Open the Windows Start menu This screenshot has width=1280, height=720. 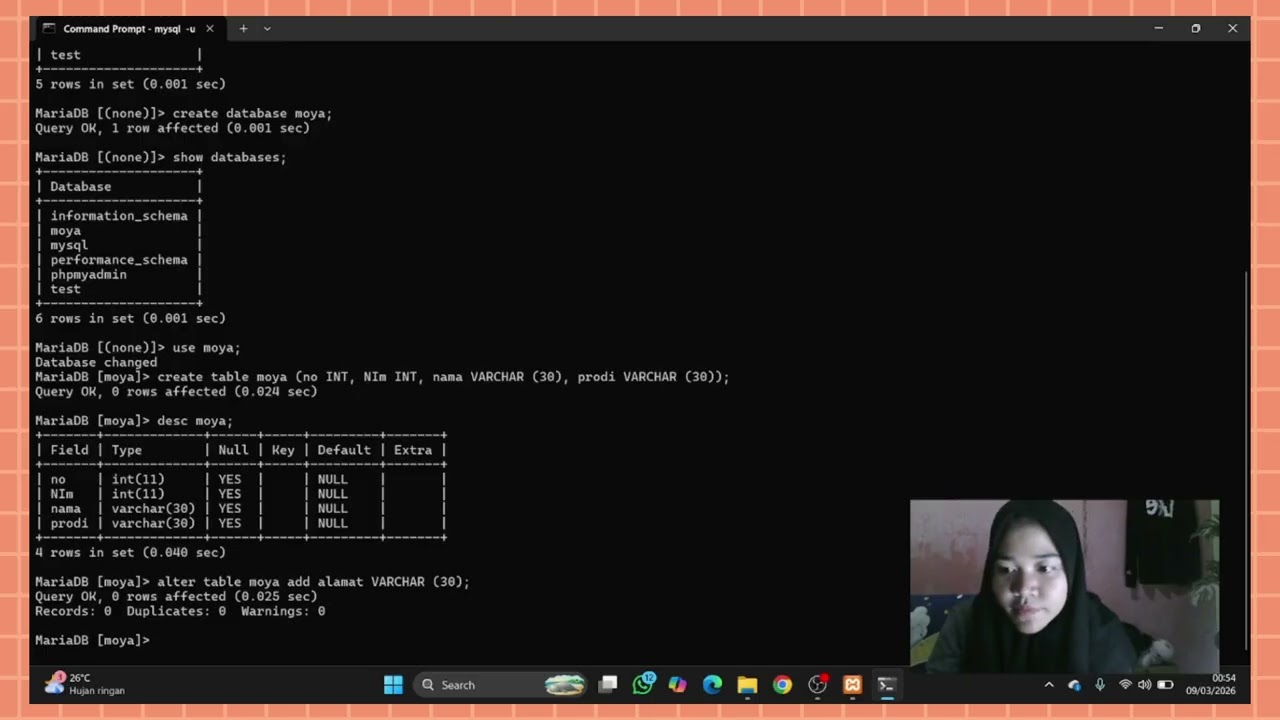pos(393,685)
